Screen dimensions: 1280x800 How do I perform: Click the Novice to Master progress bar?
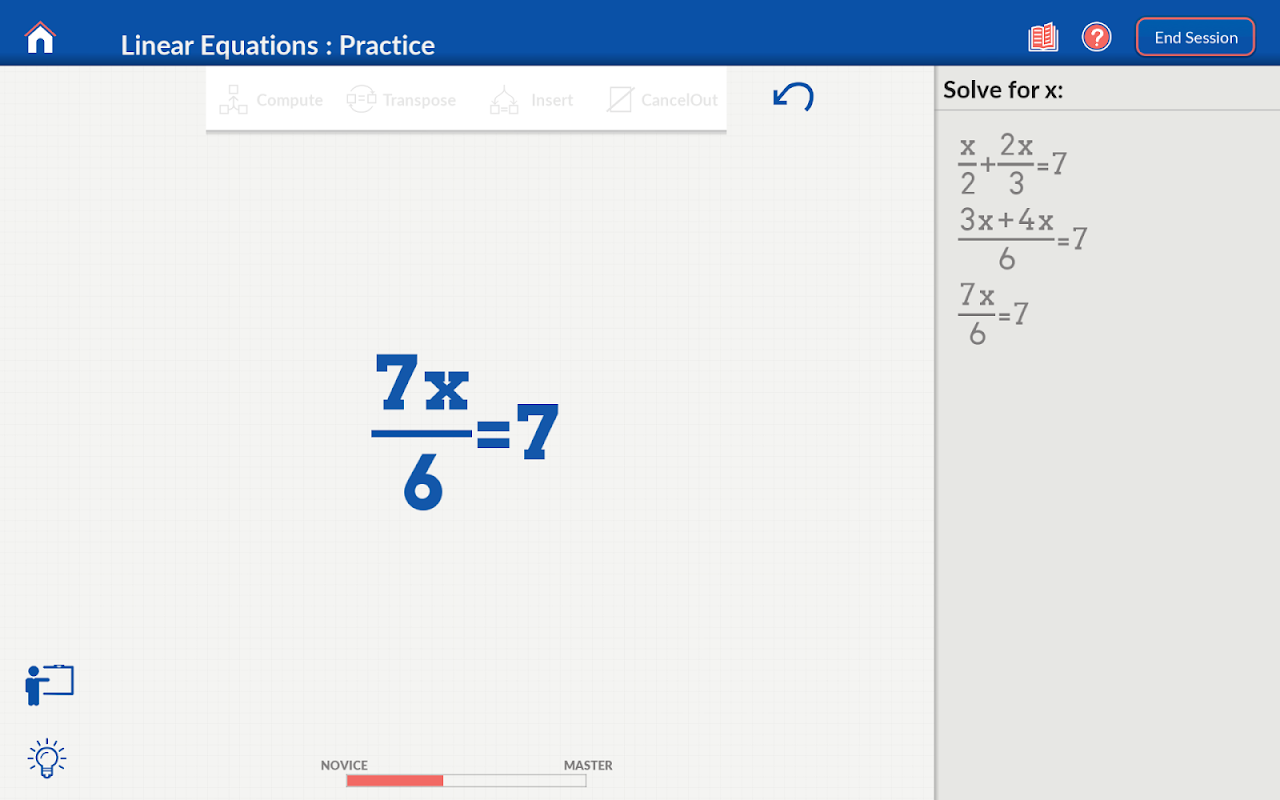(466, 780)
